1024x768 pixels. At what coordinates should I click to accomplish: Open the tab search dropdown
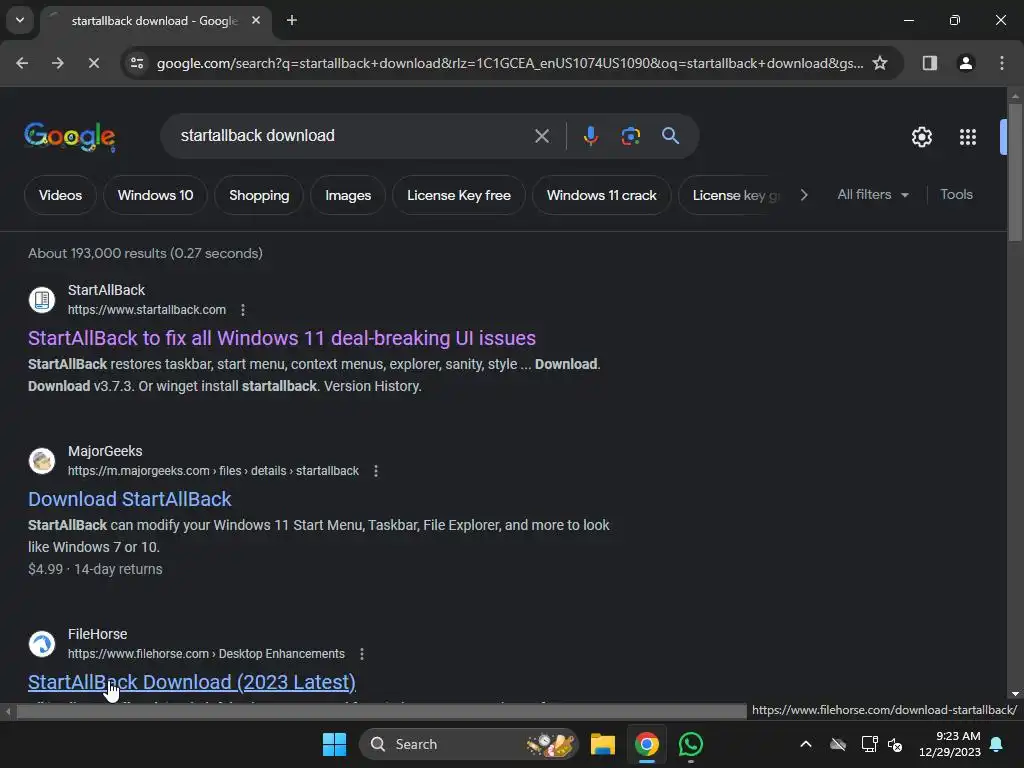click(20, 20)
